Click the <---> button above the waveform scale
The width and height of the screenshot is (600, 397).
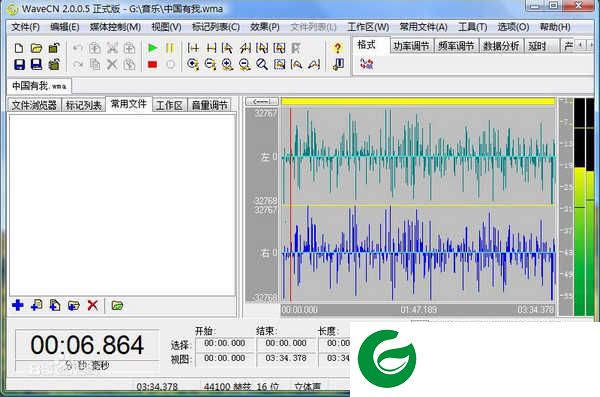pos(262,101)
